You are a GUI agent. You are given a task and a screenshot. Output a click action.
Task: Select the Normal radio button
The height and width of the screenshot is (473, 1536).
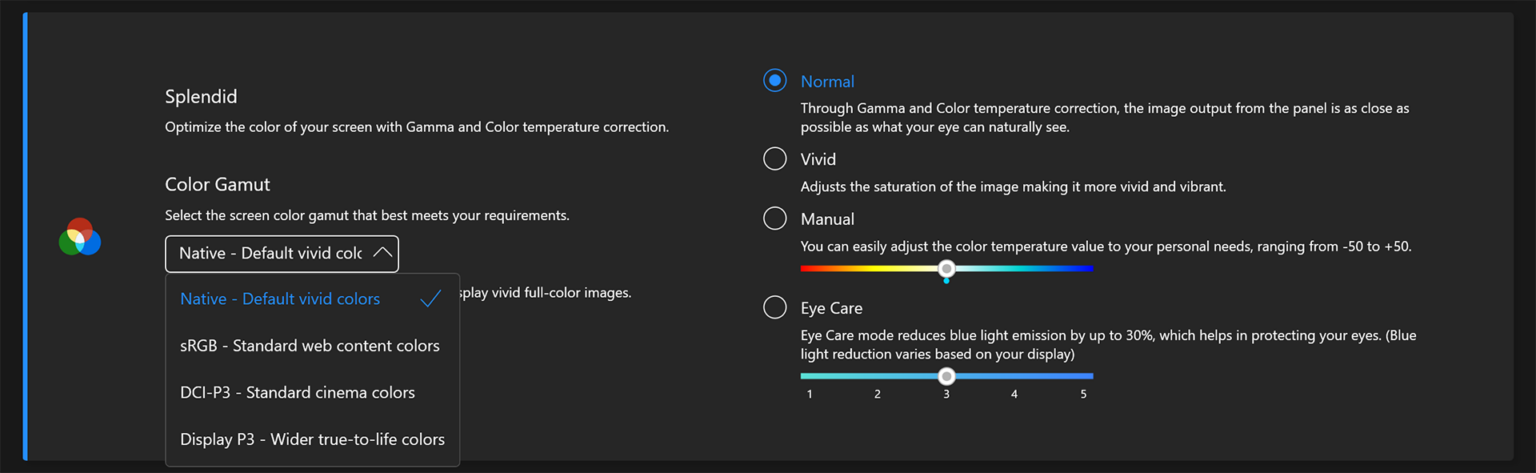[x=775, y=80]
